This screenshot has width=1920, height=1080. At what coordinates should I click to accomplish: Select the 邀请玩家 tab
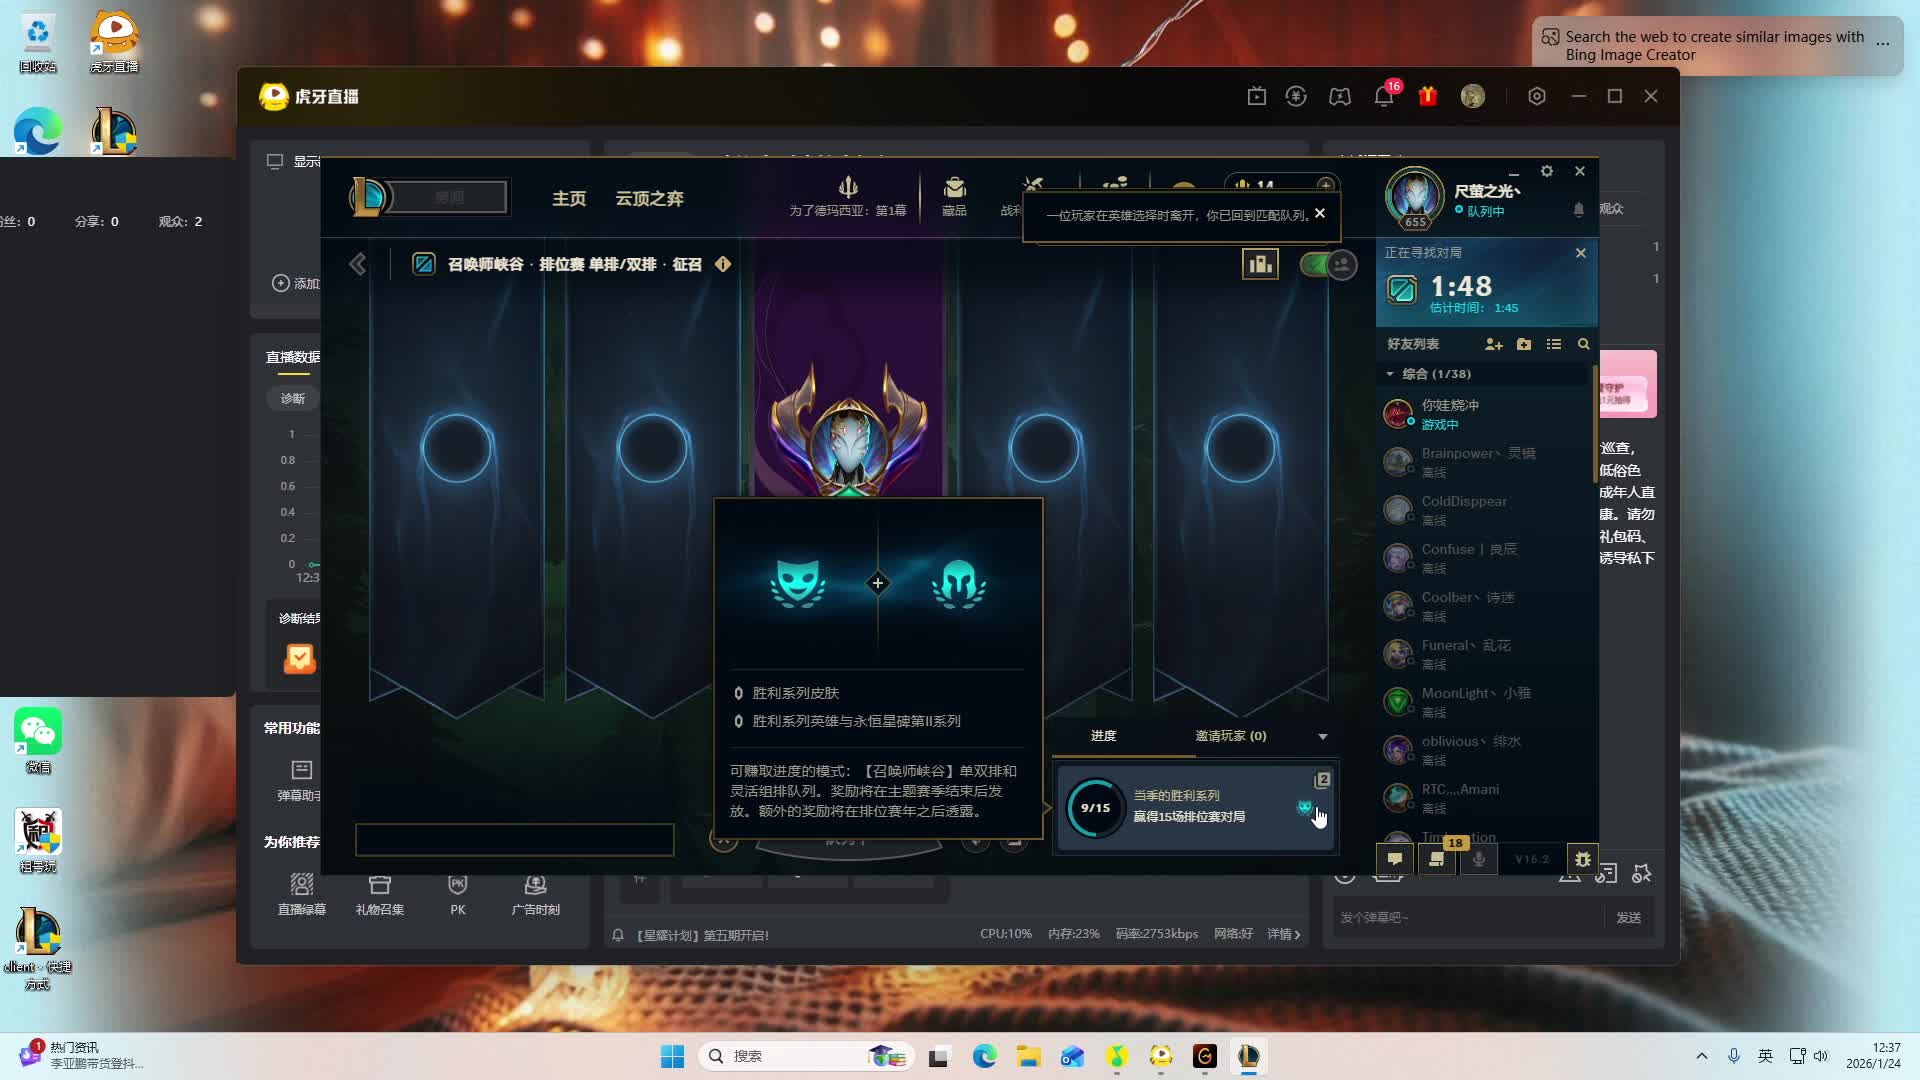pos(1230,736)
